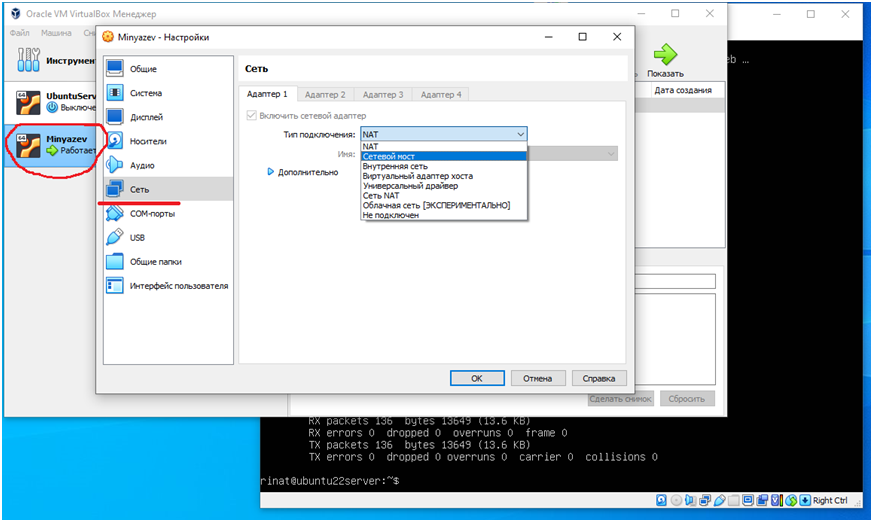873x522 pixels.
Task: Confirm settings with OK button
Action: tap(477, 378)
